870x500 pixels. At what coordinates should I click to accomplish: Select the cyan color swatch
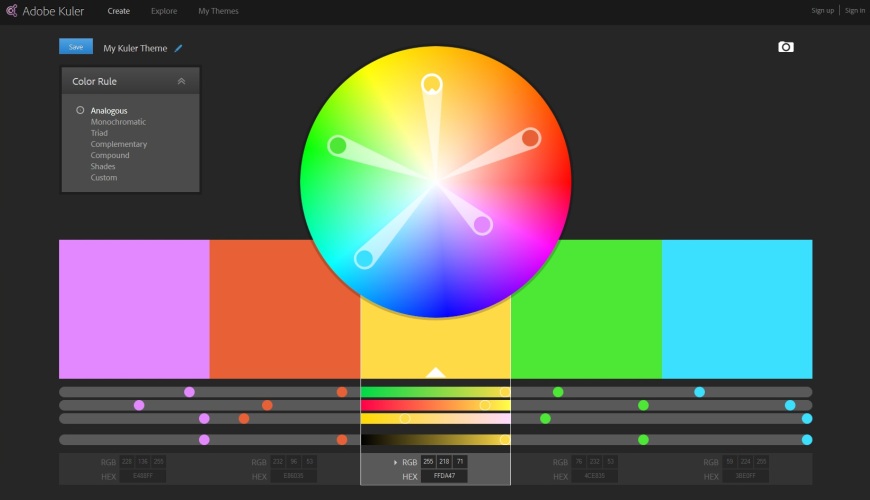(x=737, y=309)
